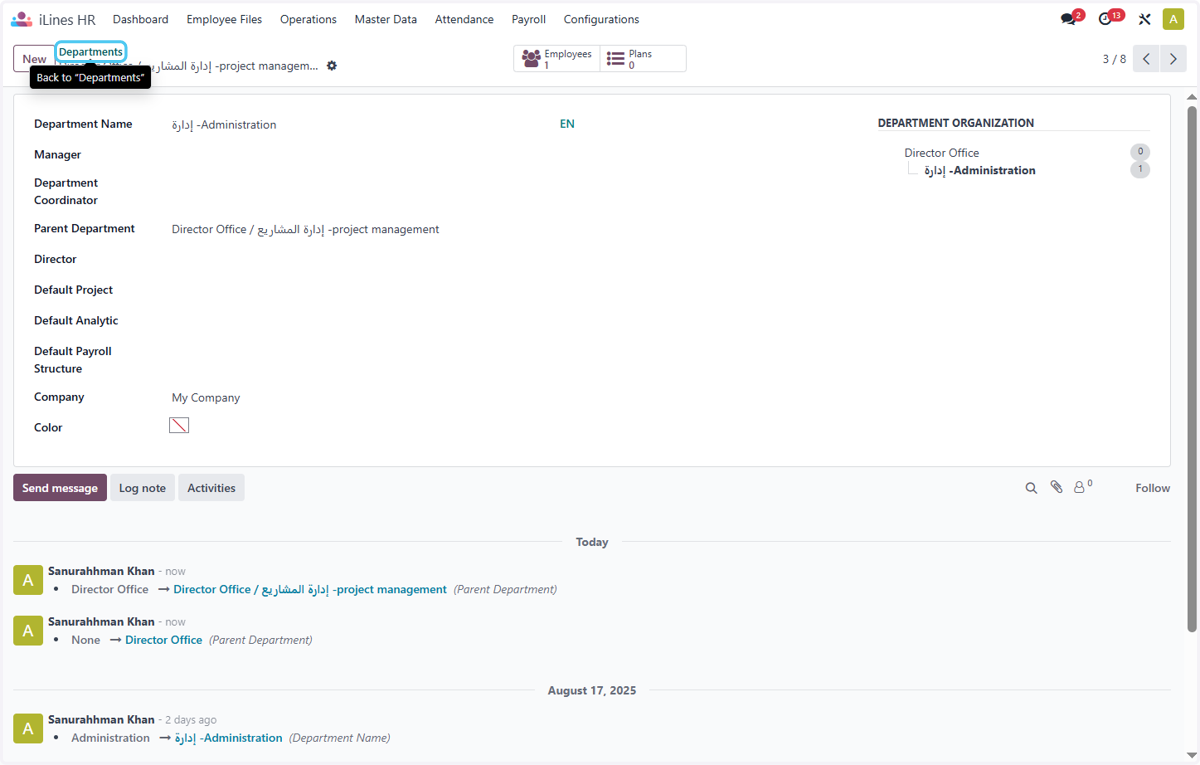1200x765 pixels.
Task: Click the Plans list icon
Action: point(616,59)
